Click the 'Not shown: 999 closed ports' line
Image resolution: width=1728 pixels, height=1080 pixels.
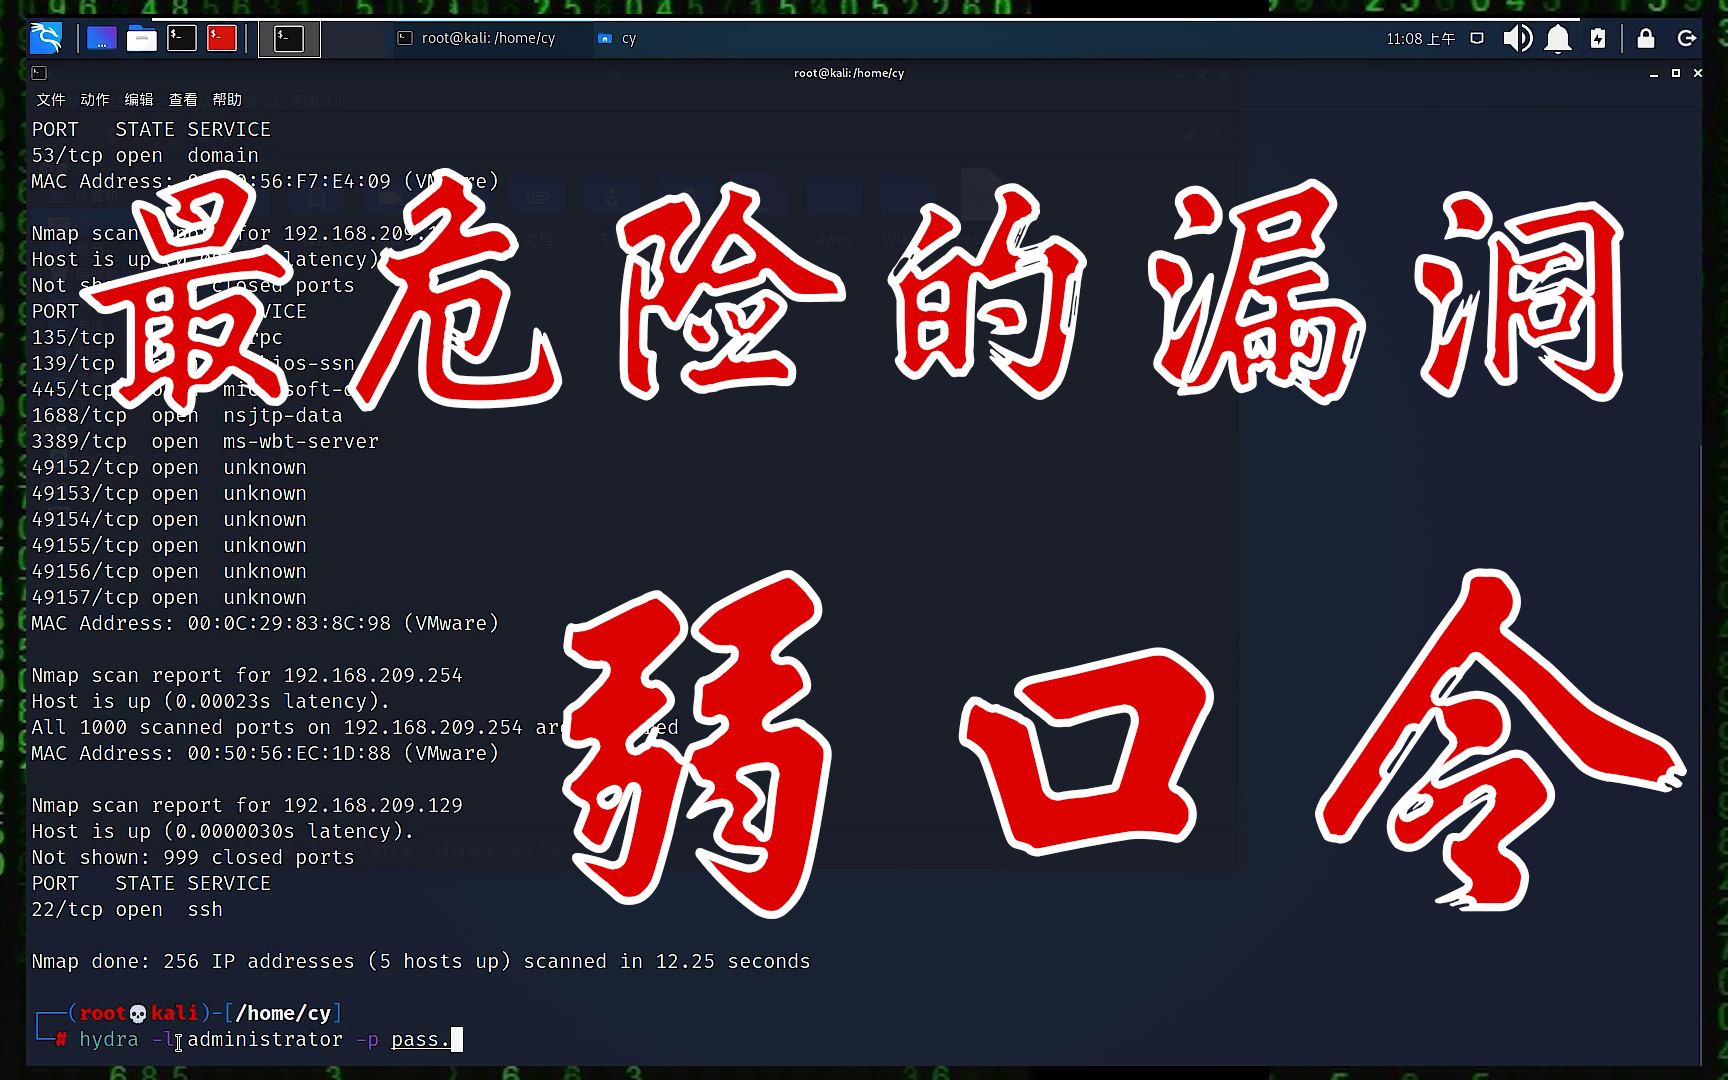tap(193, 857)
